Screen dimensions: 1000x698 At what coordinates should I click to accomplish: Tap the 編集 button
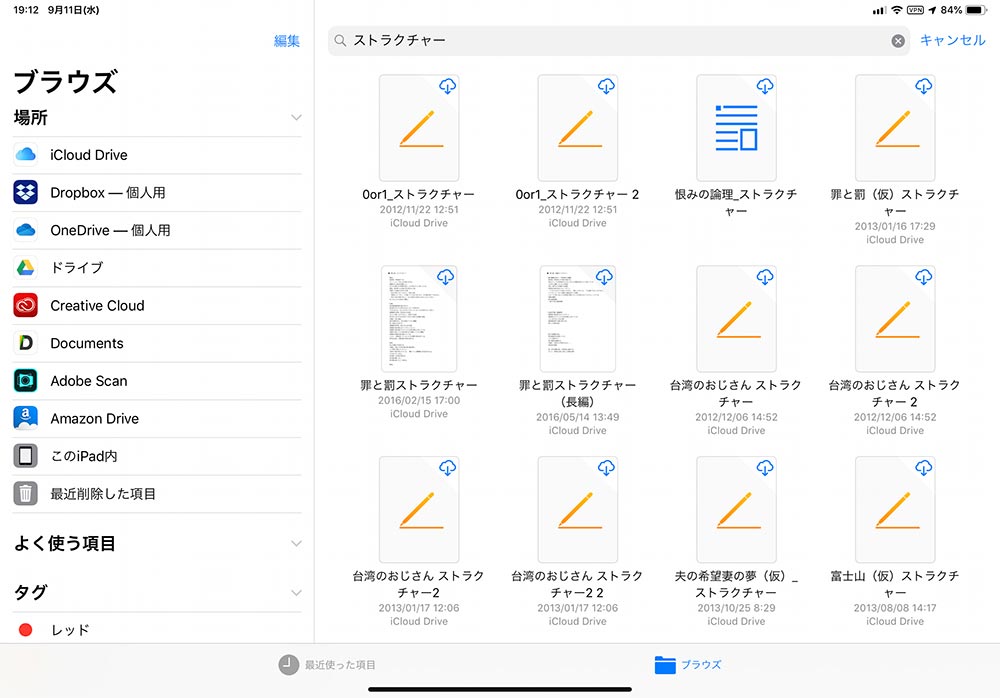[x=287, y=41]
